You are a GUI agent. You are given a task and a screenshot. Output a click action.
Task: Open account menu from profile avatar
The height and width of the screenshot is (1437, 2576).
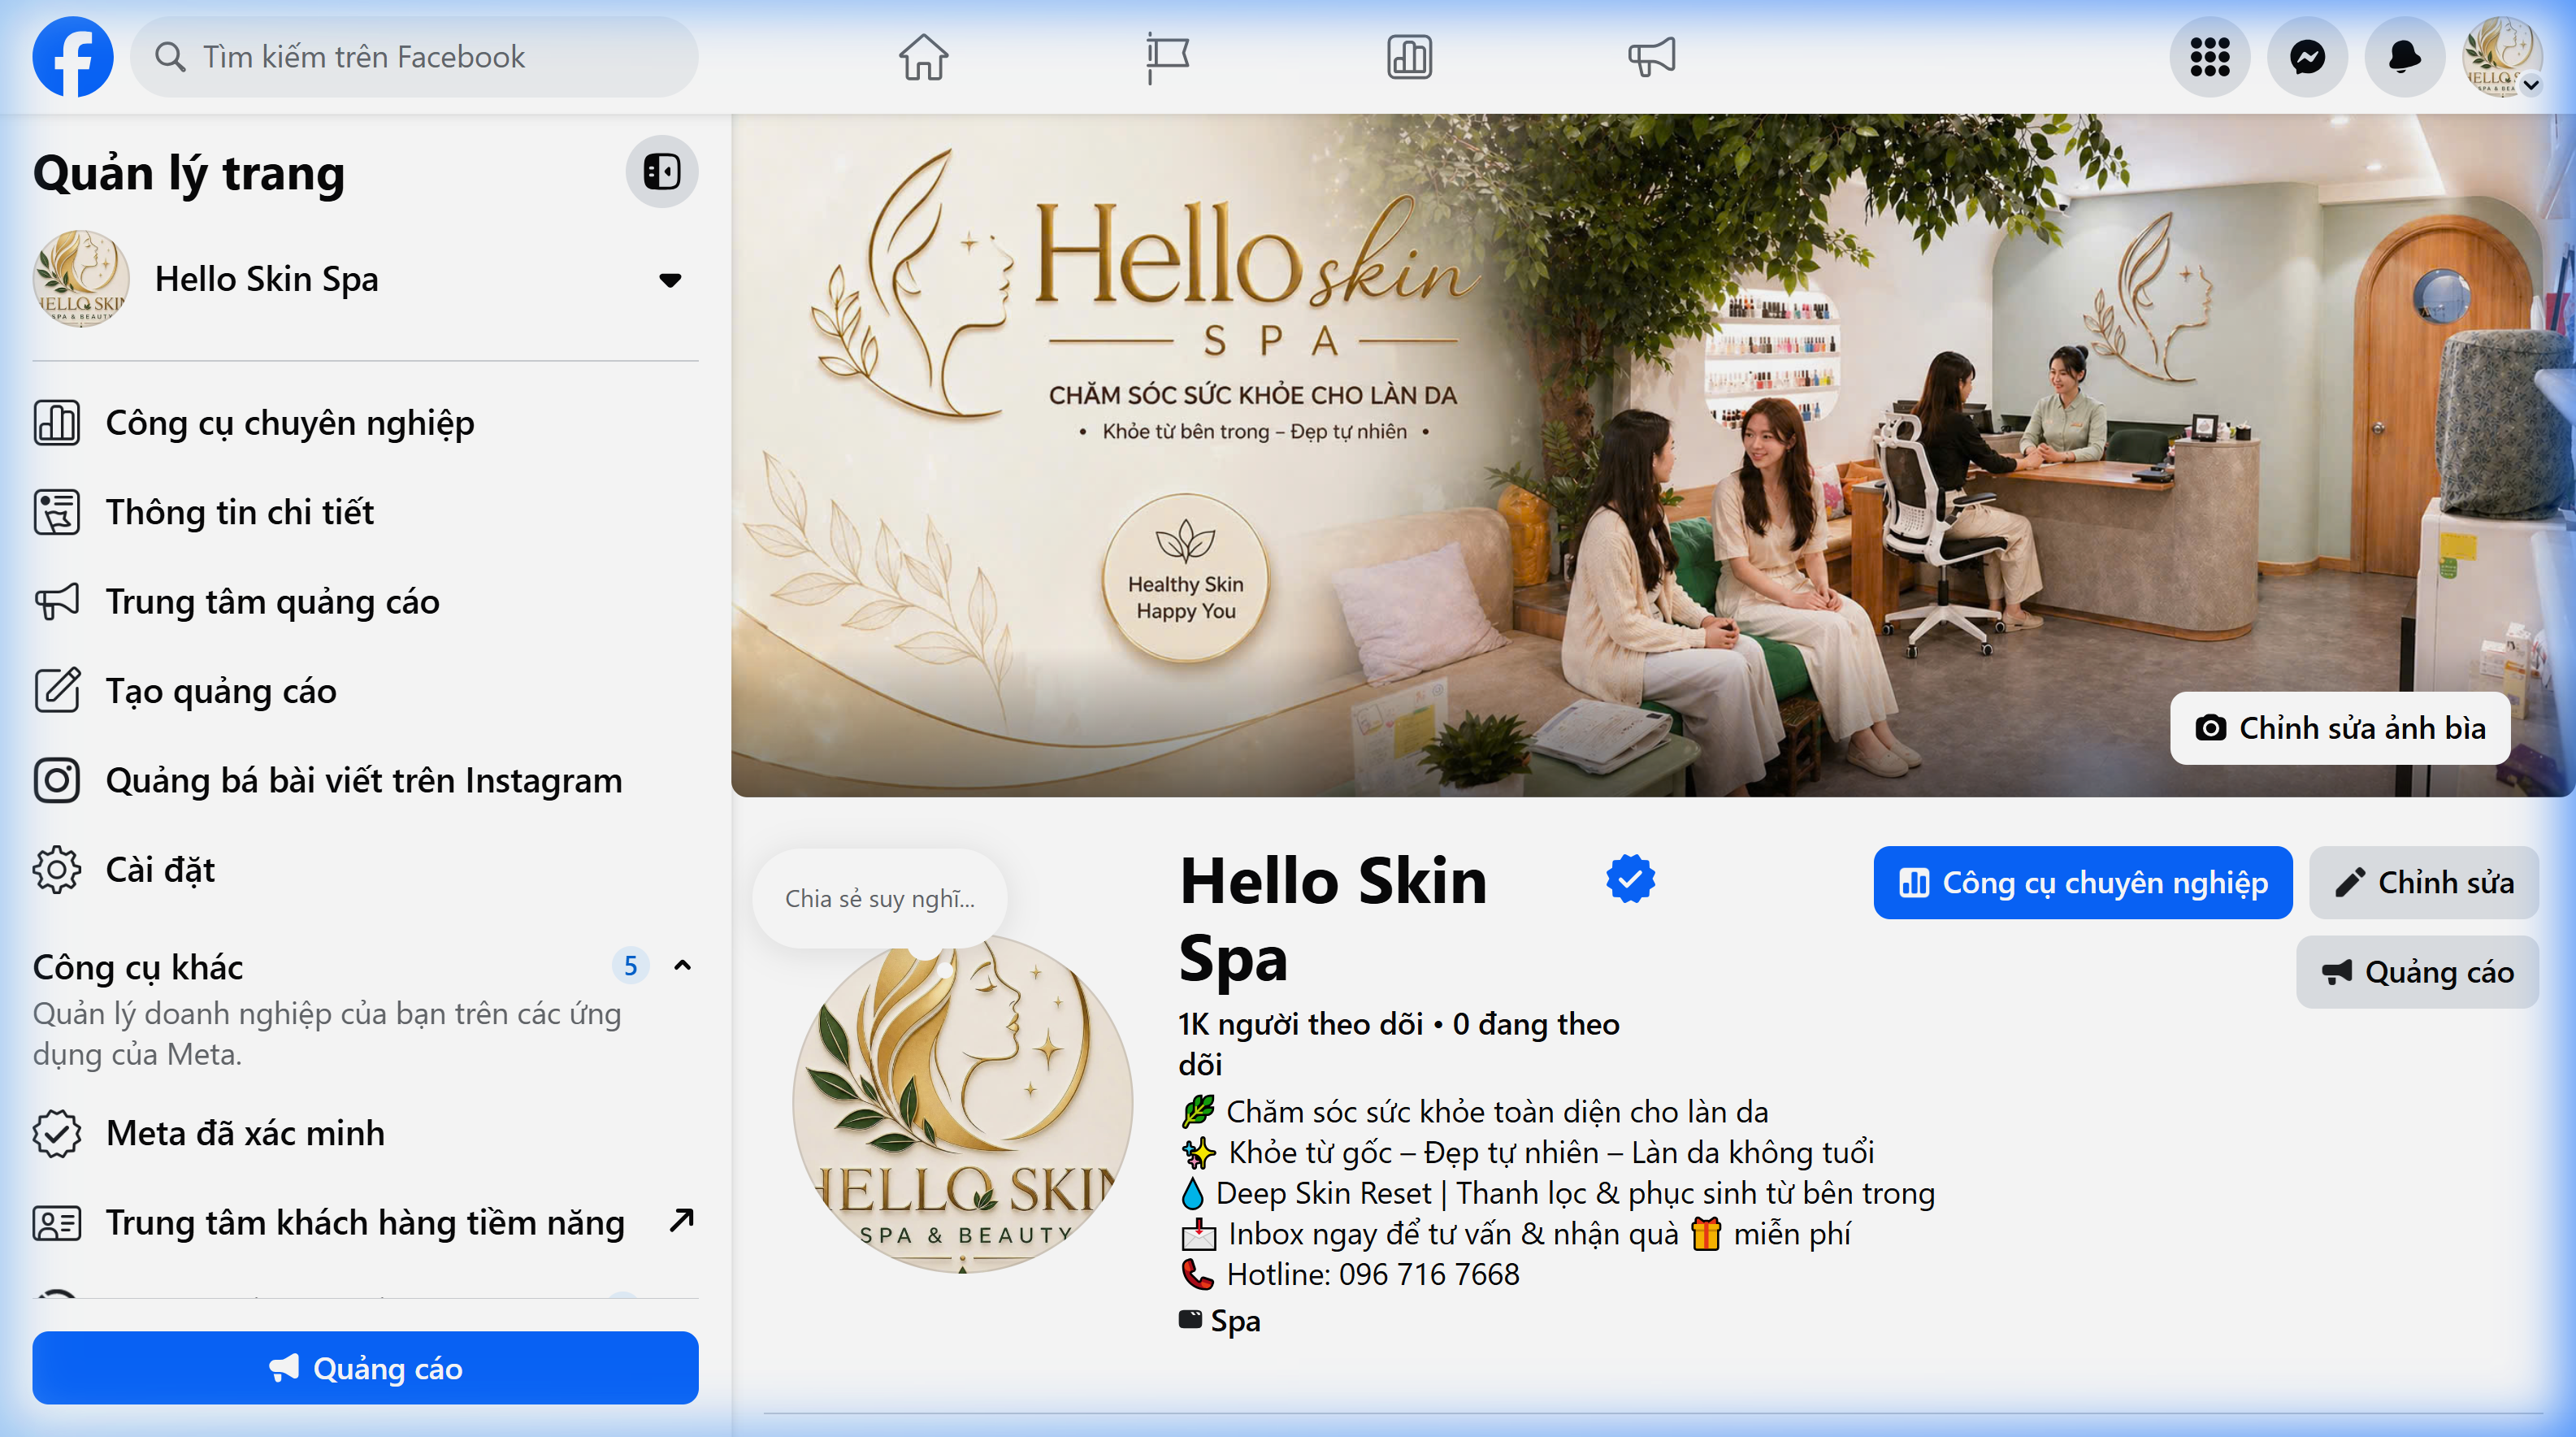click(2501, 56)
